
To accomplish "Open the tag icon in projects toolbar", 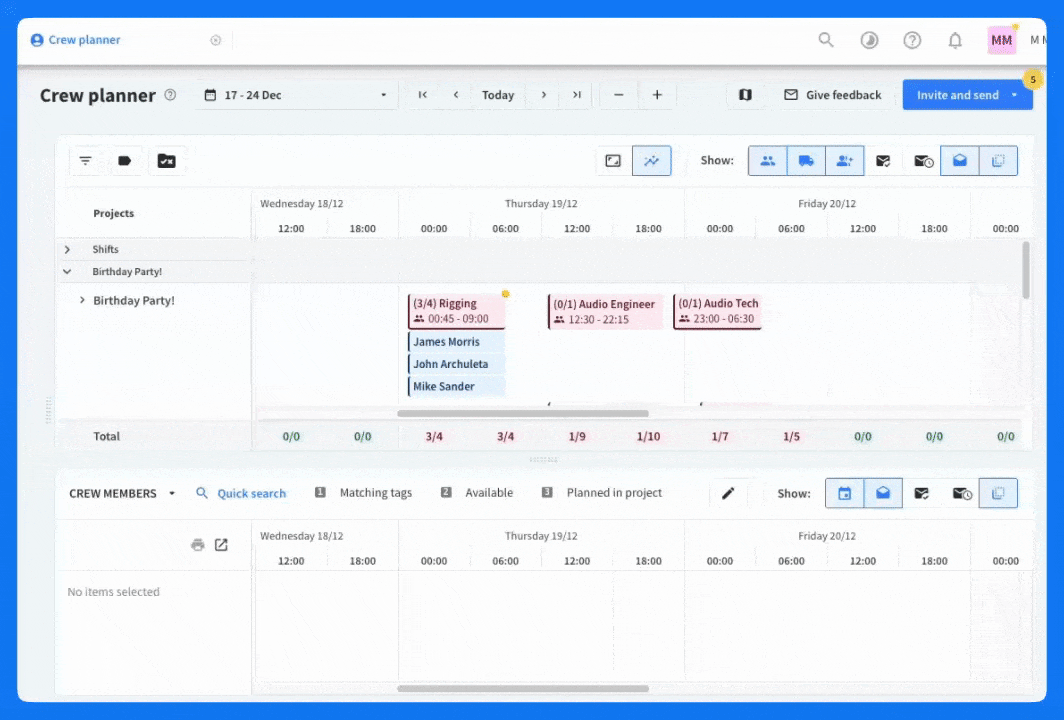I will click(124, 161).
